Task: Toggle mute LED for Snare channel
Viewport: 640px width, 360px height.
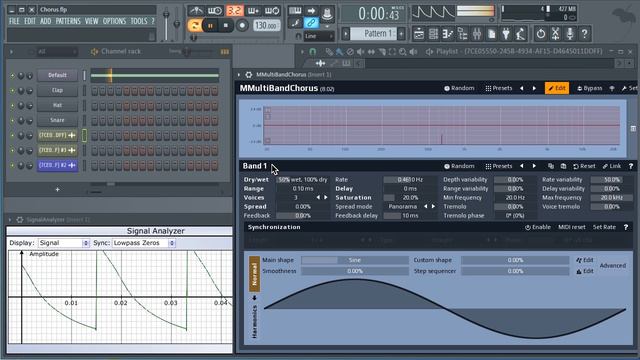Action: click(x=12, y=120)
